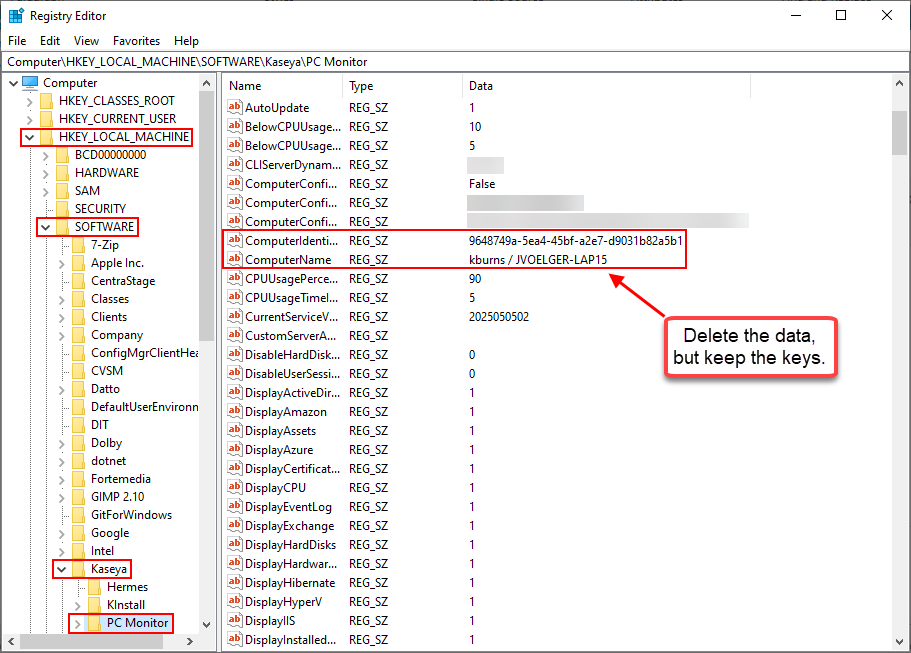Click the 7-Zip folder icon

click(x=79, y=245)
